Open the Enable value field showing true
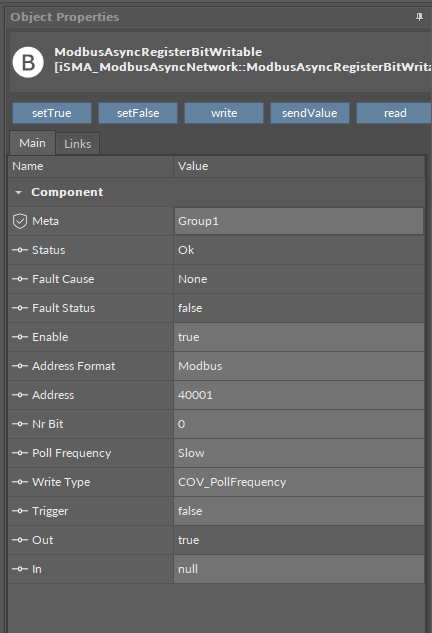This screenshot has height=633, width=432. pos(299,337)
